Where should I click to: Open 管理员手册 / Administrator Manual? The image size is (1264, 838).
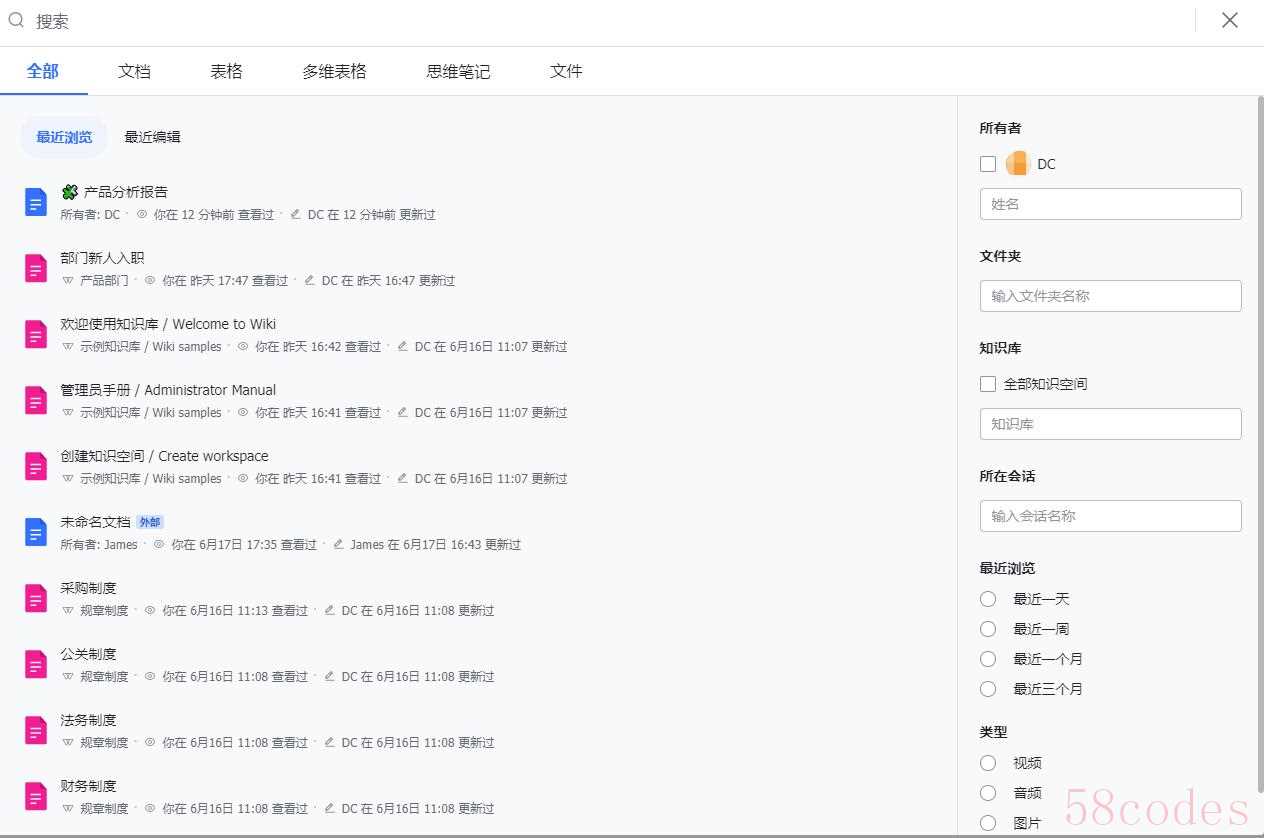coord(168,390)
